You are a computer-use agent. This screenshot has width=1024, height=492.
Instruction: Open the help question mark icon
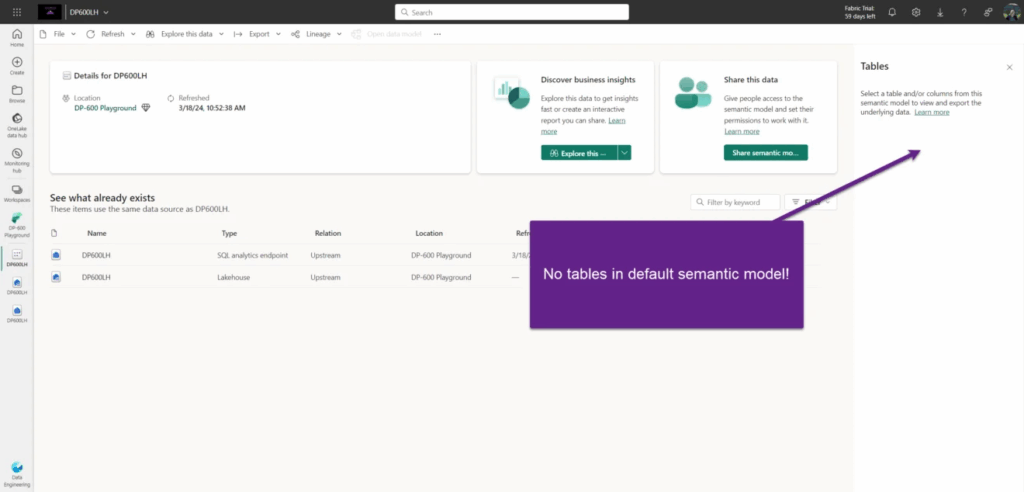[x=964, y=12]
